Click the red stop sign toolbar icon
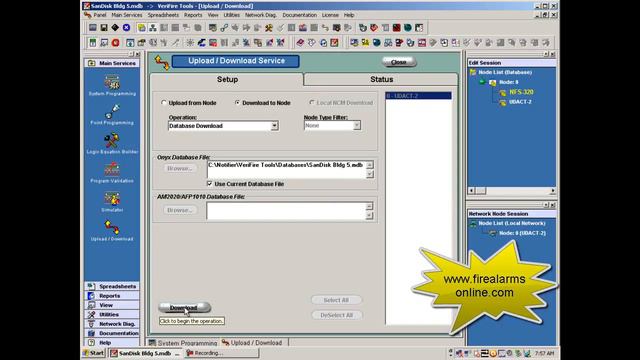The width and height of the screenshot is (640, 360). pyautogui.click(x=116, y=42)
